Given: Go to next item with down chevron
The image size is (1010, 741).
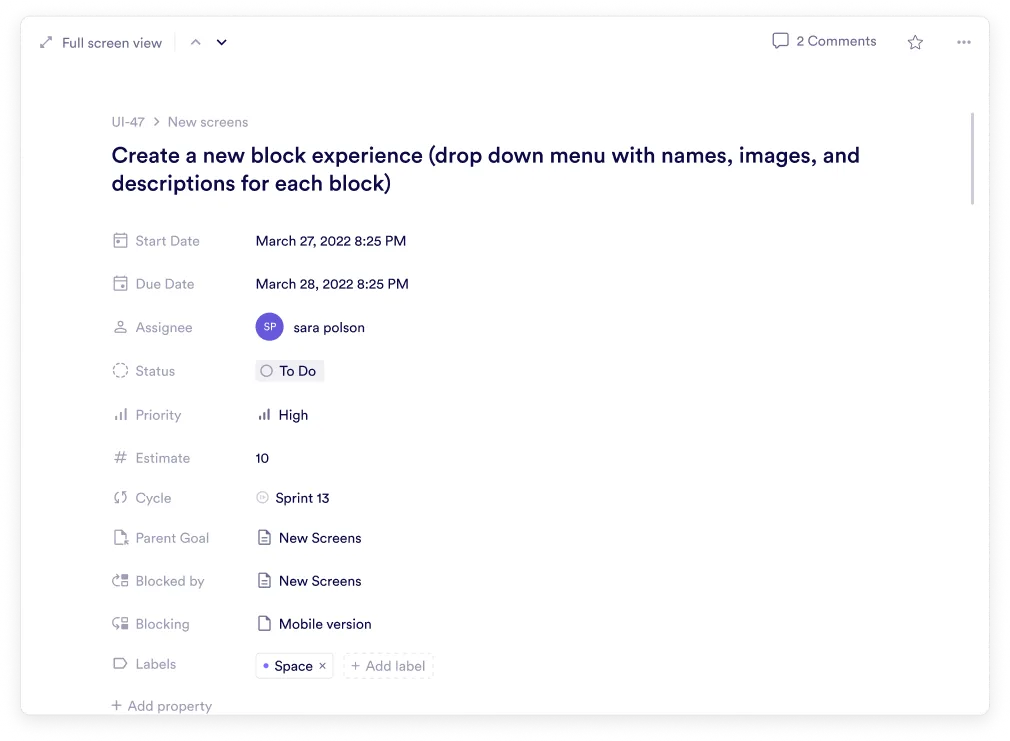Looking at the screenshot, I should (x=222, y=42).
